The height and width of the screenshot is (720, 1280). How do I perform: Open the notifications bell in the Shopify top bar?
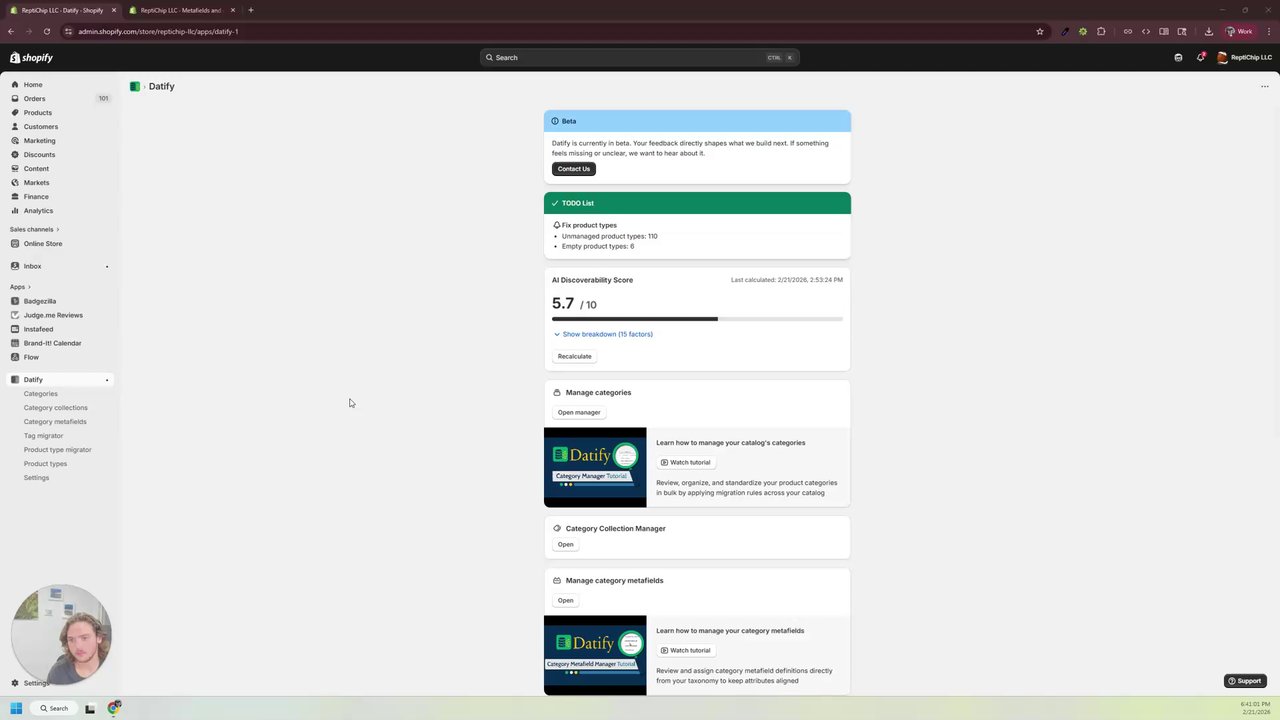click(1200, 57)
